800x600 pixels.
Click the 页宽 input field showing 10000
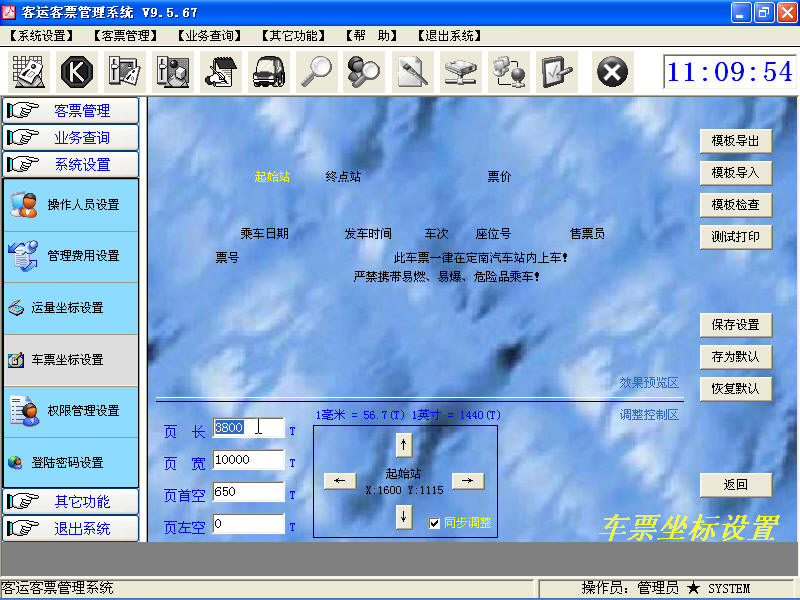click(248, 460)
